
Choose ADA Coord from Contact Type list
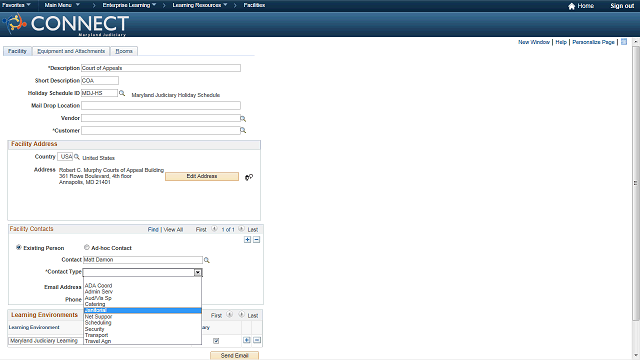pos(142,286)
